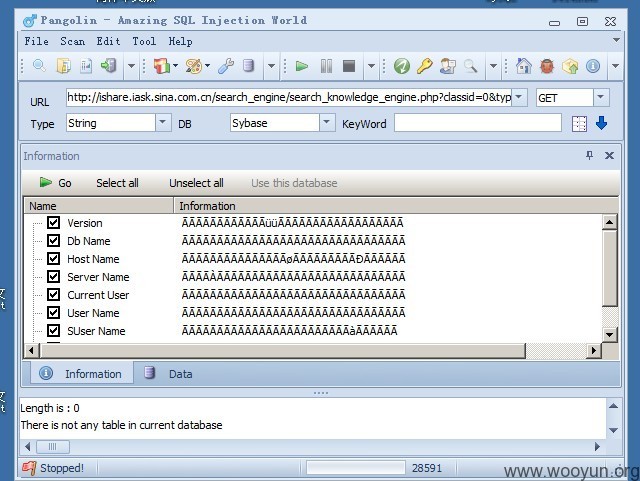Click Select all
Image resolution: width=640 pixels, height=481 pixels.
pos(117,183)
